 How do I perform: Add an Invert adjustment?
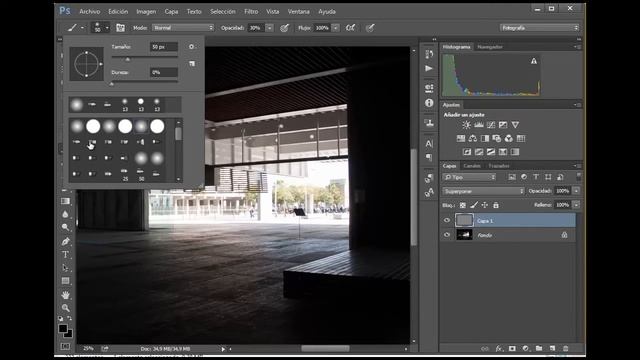pyautogui.click(x=467, y=152)
